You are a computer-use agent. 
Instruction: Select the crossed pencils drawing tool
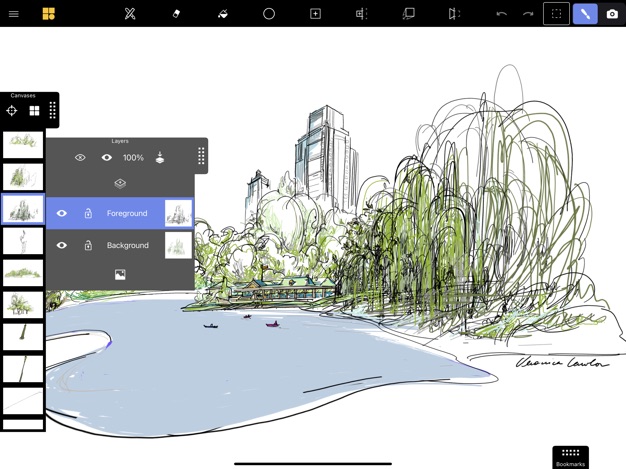tap(130, 14)
